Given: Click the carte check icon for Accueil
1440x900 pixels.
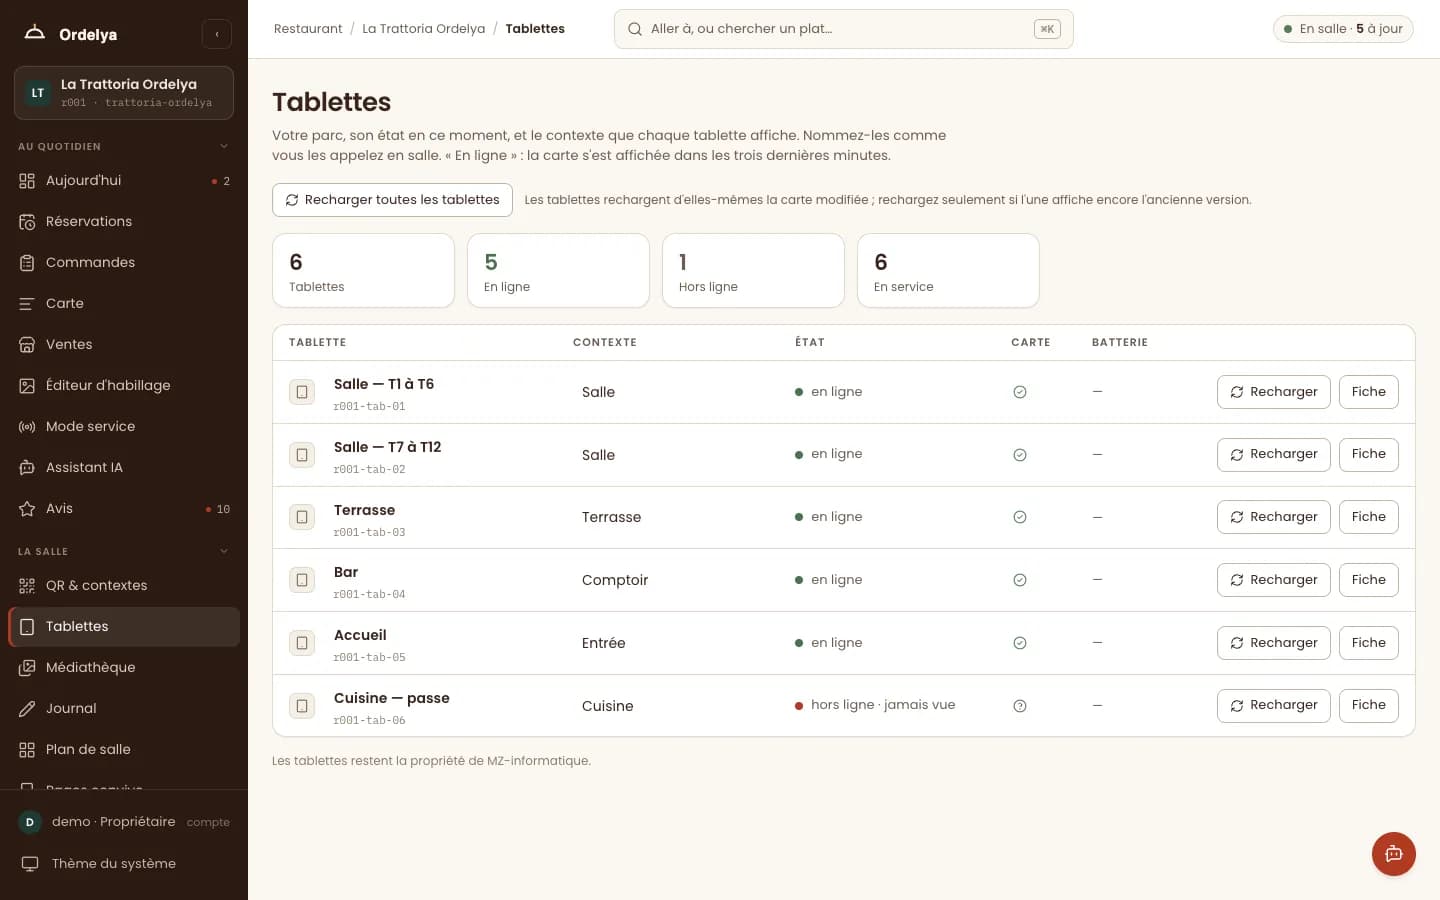Looking at the screenshot, I should (x=1020, y=643).
